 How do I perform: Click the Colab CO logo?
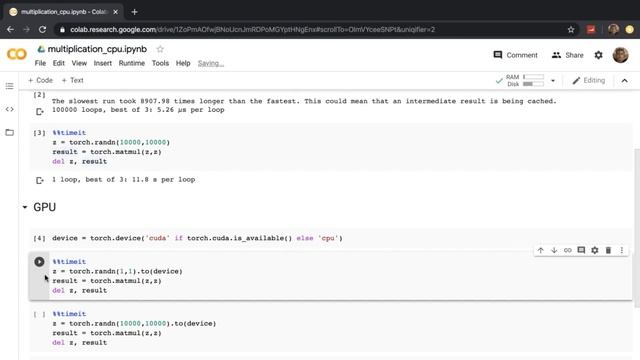tap(17, 54)
